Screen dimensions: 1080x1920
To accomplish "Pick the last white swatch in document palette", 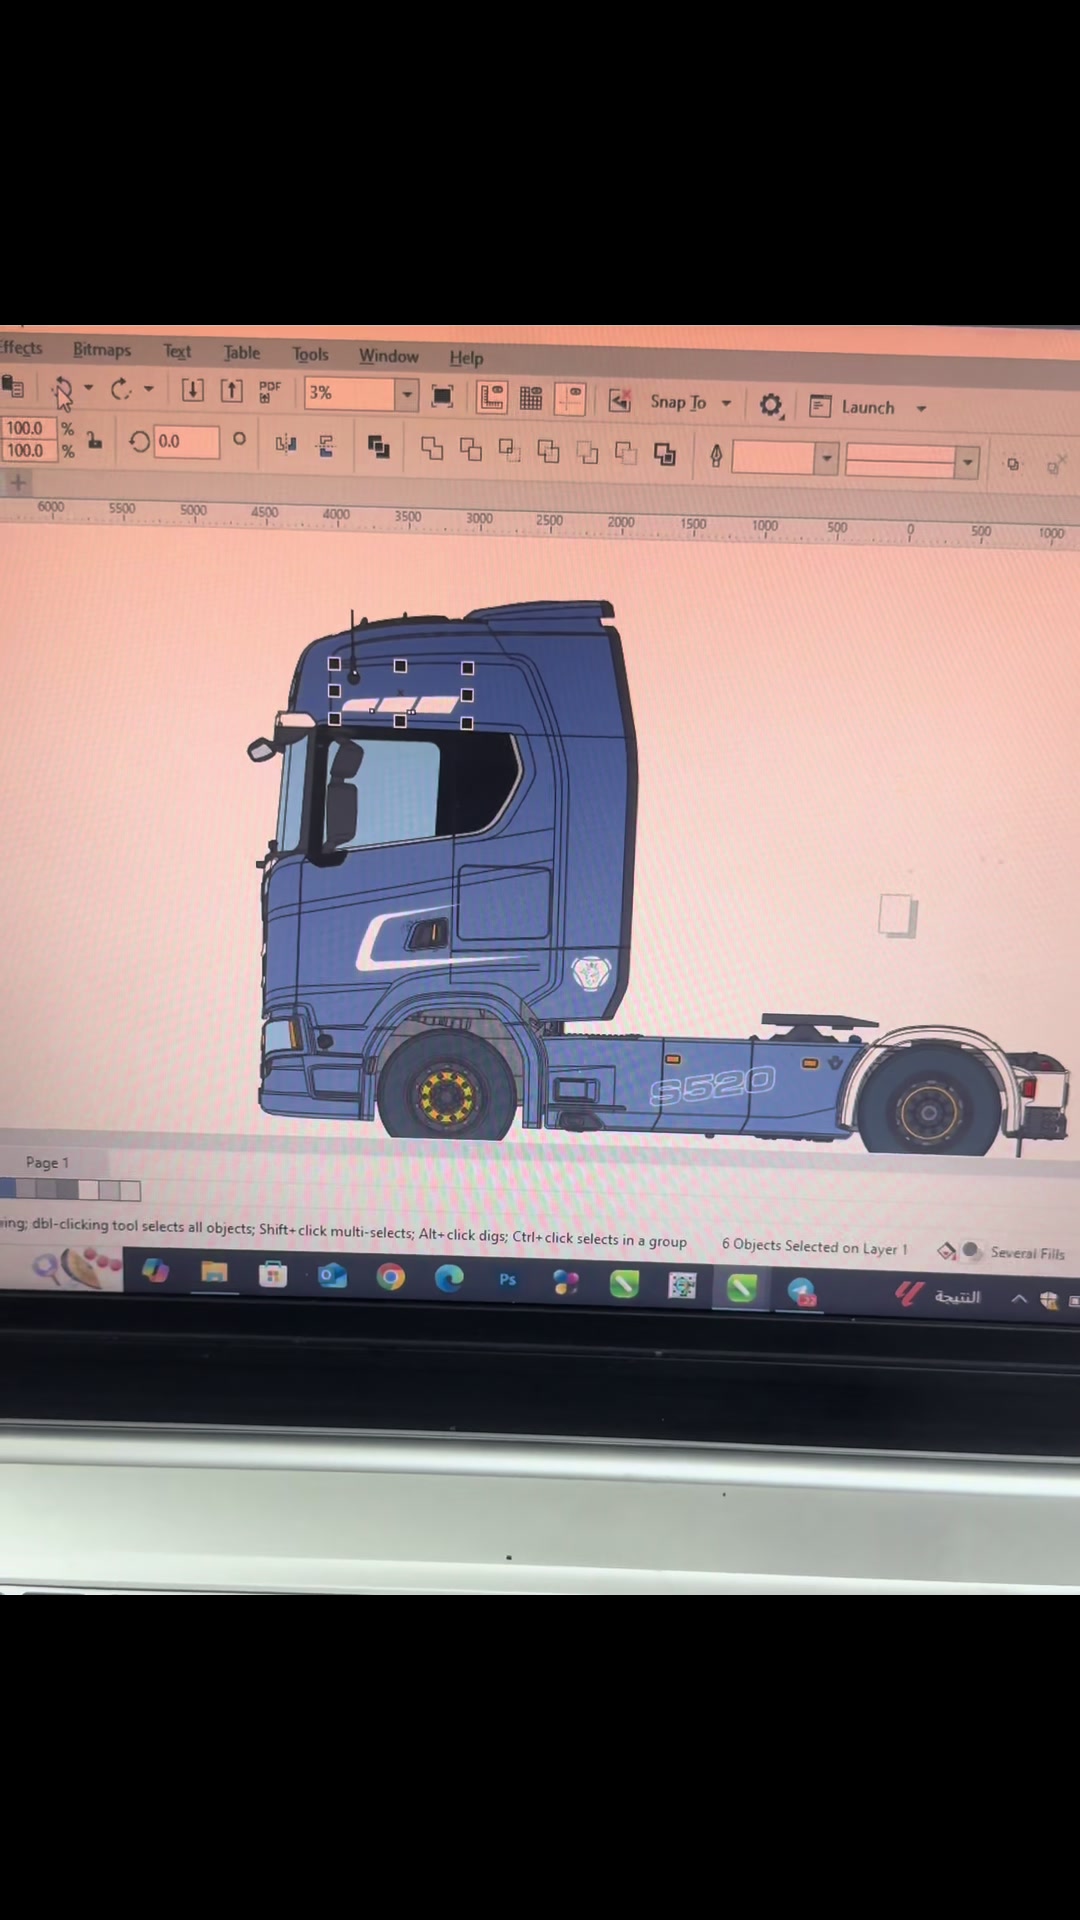I will tap(130, 1191).
